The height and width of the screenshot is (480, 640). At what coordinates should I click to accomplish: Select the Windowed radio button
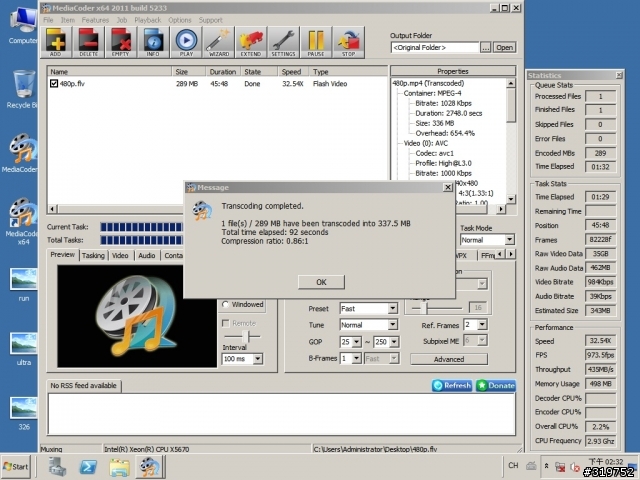pyautogui.click(x=225, y=304)
